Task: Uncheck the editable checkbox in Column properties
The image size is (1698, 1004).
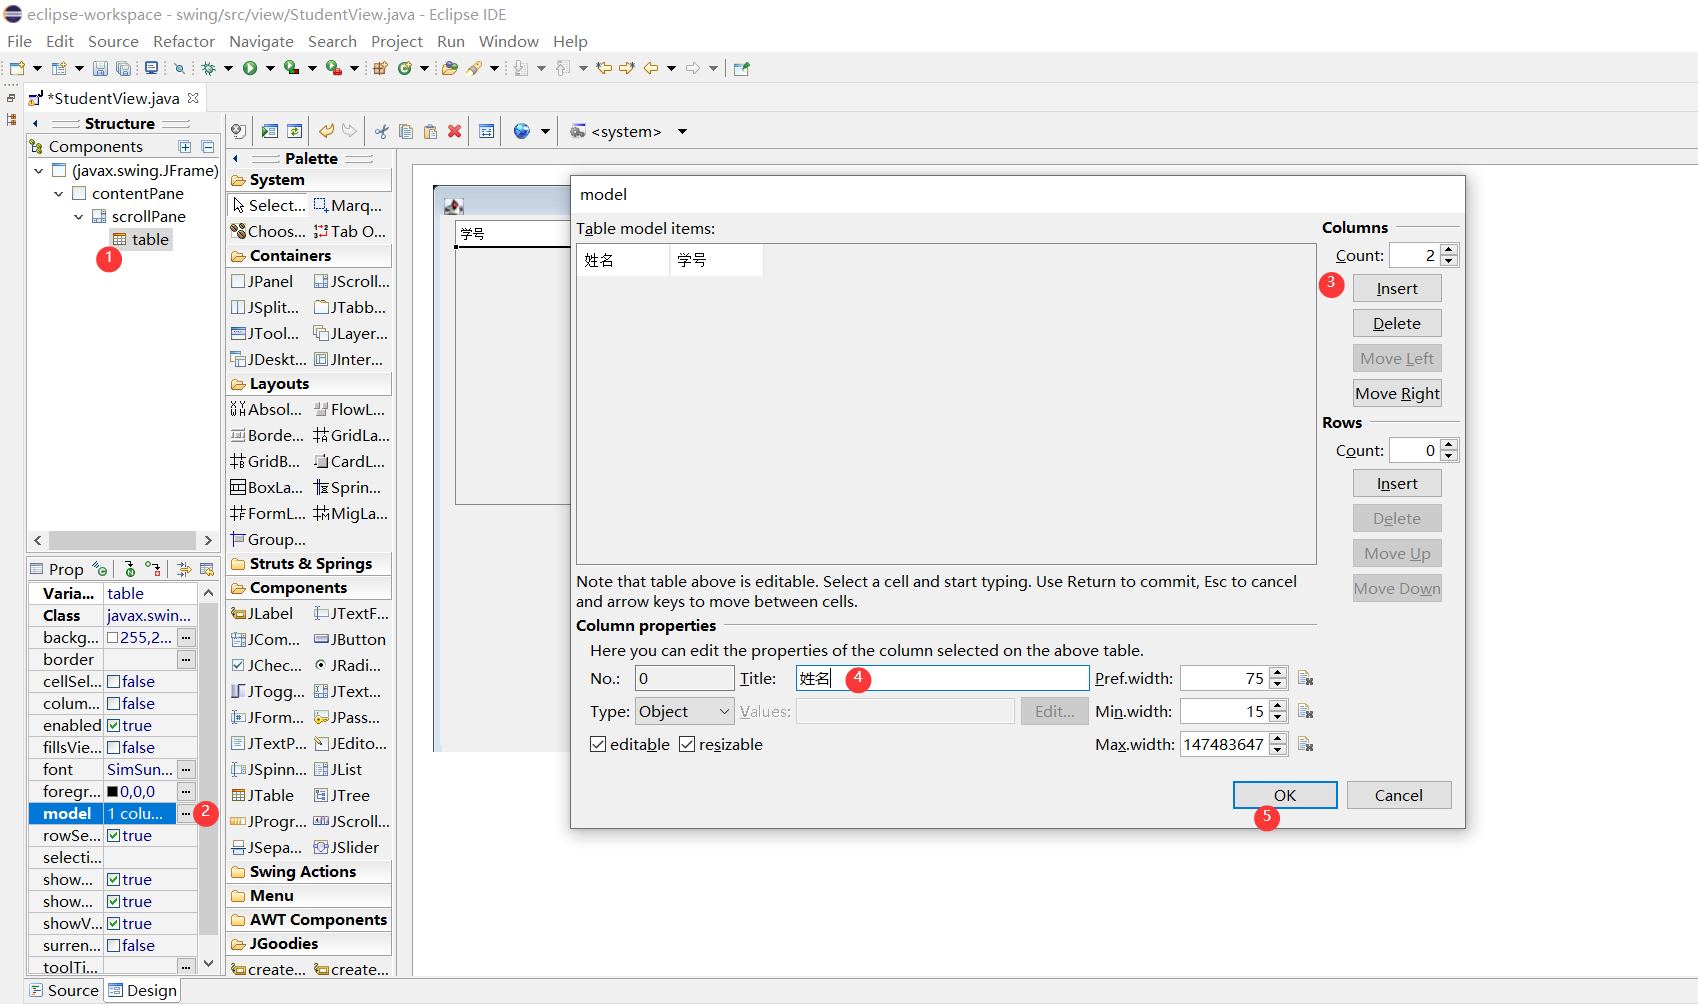Action: 598,744
